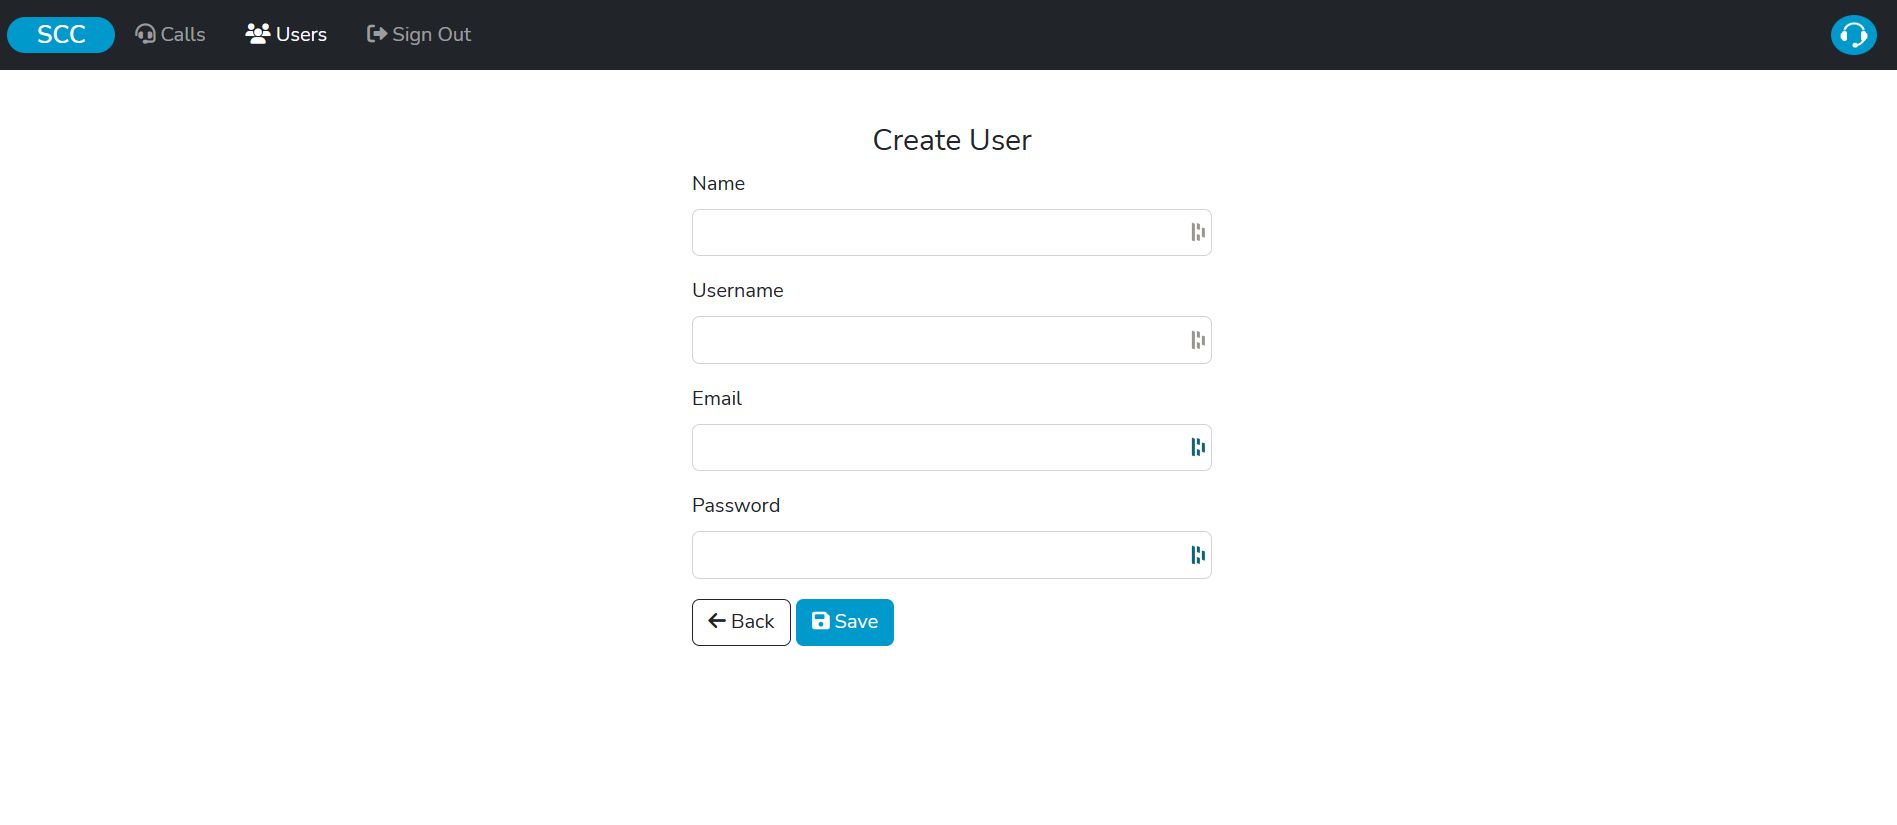
Task: Focus the Name input field
Action: [935, 233]
